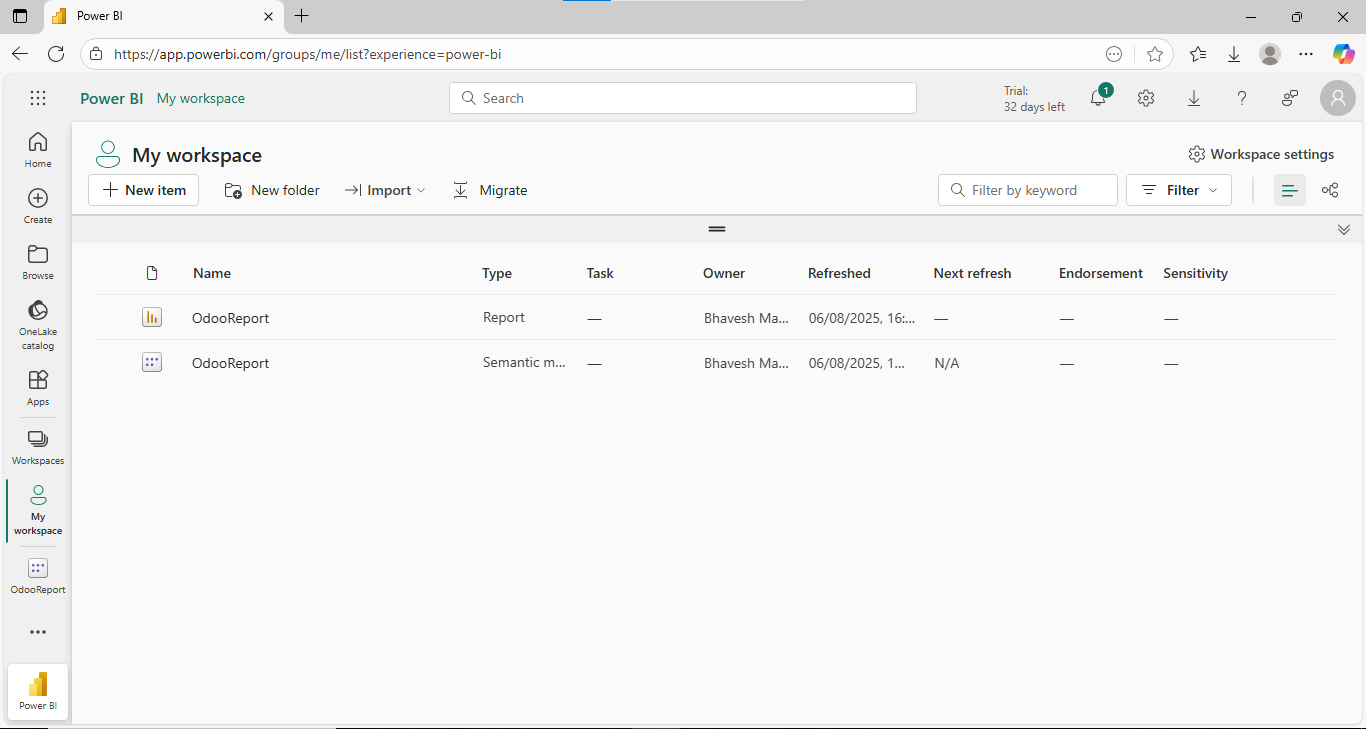Click N/A next refresh cell
The width and height of the screenshot is (1366, 729).
(x=946, y=363)
